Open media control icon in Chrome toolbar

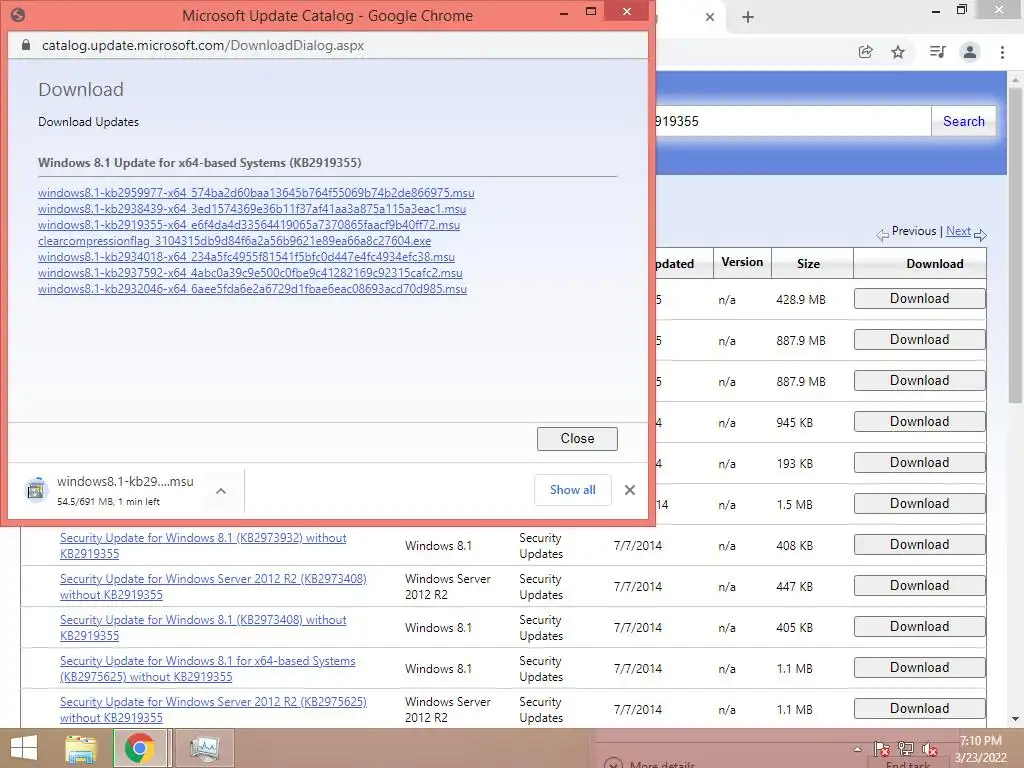(x=937, y=52)
